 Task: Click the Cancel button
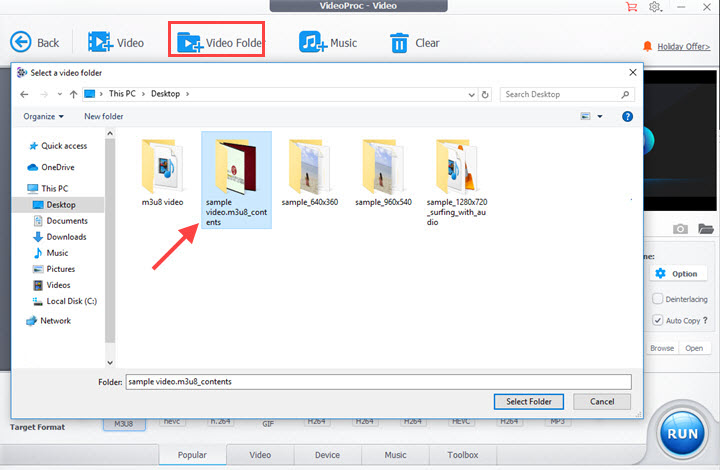(602, 402)
